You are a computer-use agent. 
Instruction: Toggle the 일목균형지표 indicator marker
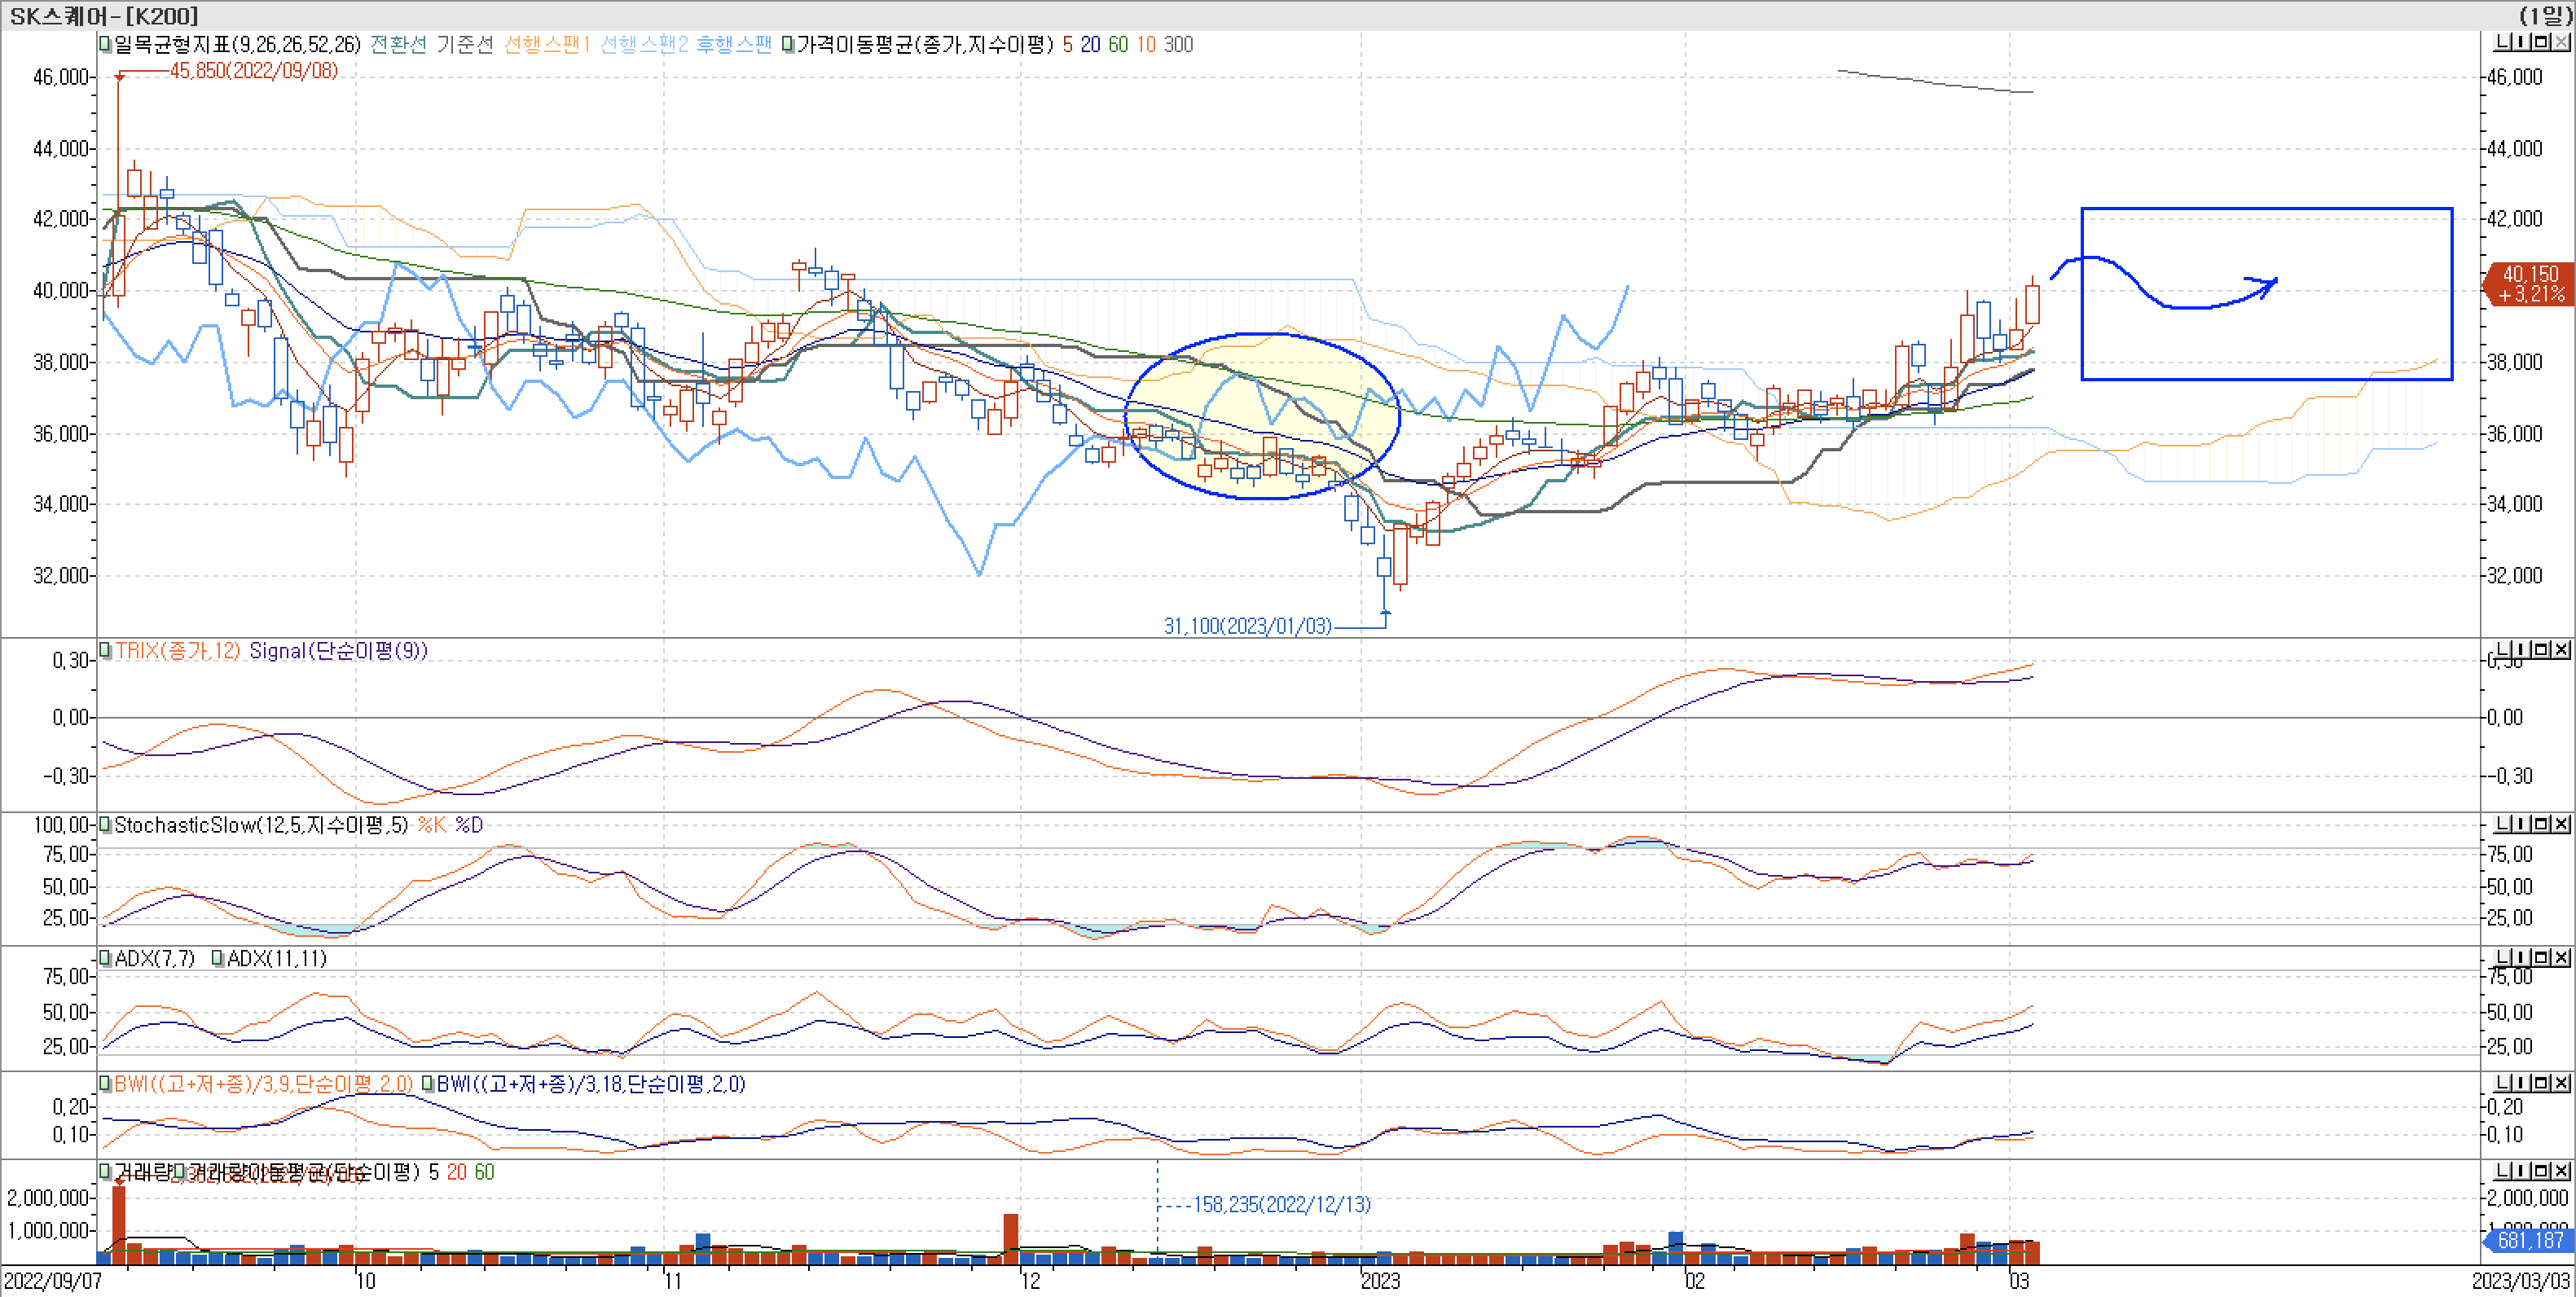(105, 44)
